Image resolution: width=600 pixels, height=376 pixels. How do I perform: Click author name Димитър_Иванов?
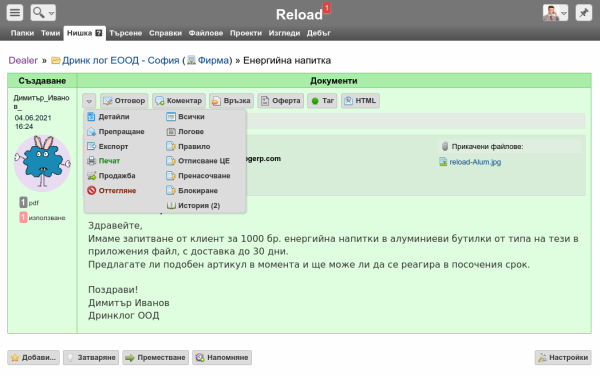(x=41, y=102)
